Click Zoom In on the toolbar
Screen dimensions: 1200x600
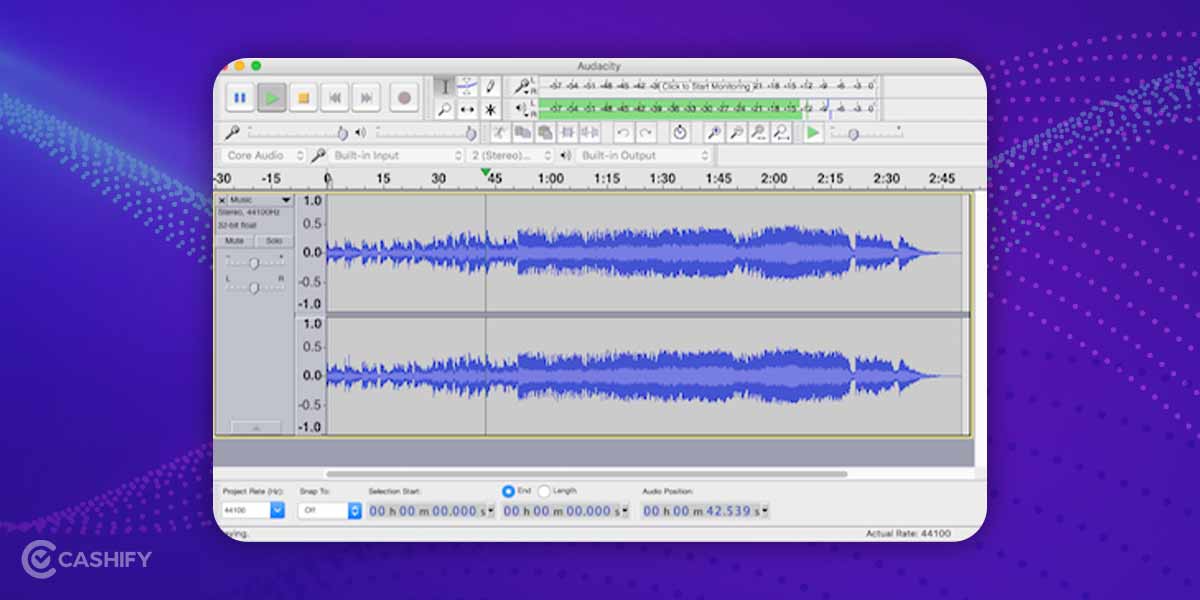[x=713, y=132]
